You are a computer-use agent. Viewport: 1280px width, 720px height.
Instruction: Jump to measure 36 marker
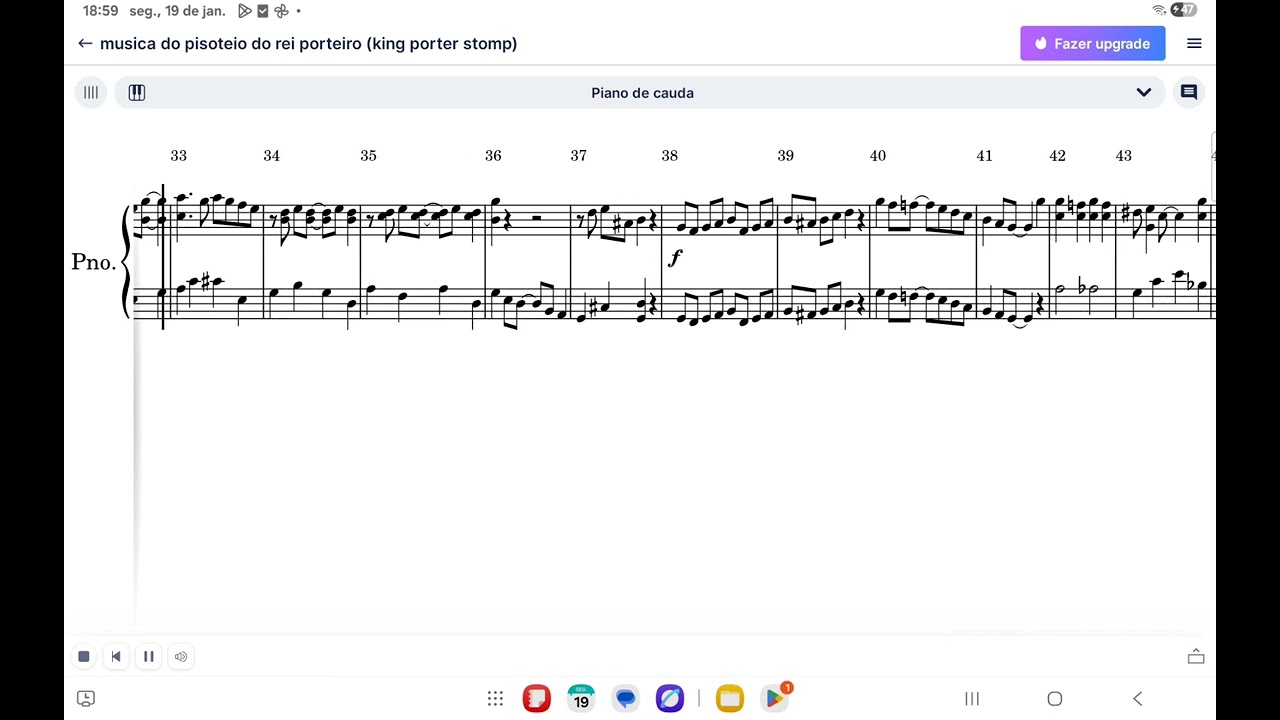click(x=493, y=156)
